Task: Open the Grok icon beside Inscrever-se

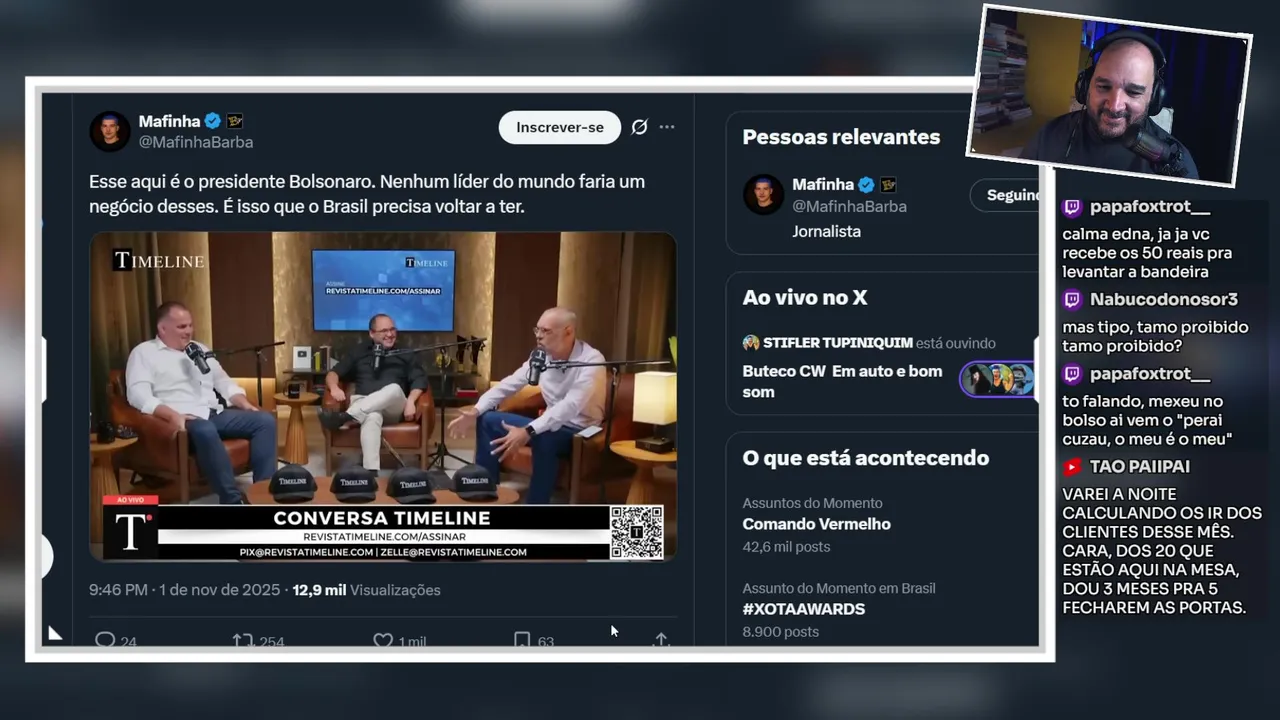Action: click(x=639, y=127)
